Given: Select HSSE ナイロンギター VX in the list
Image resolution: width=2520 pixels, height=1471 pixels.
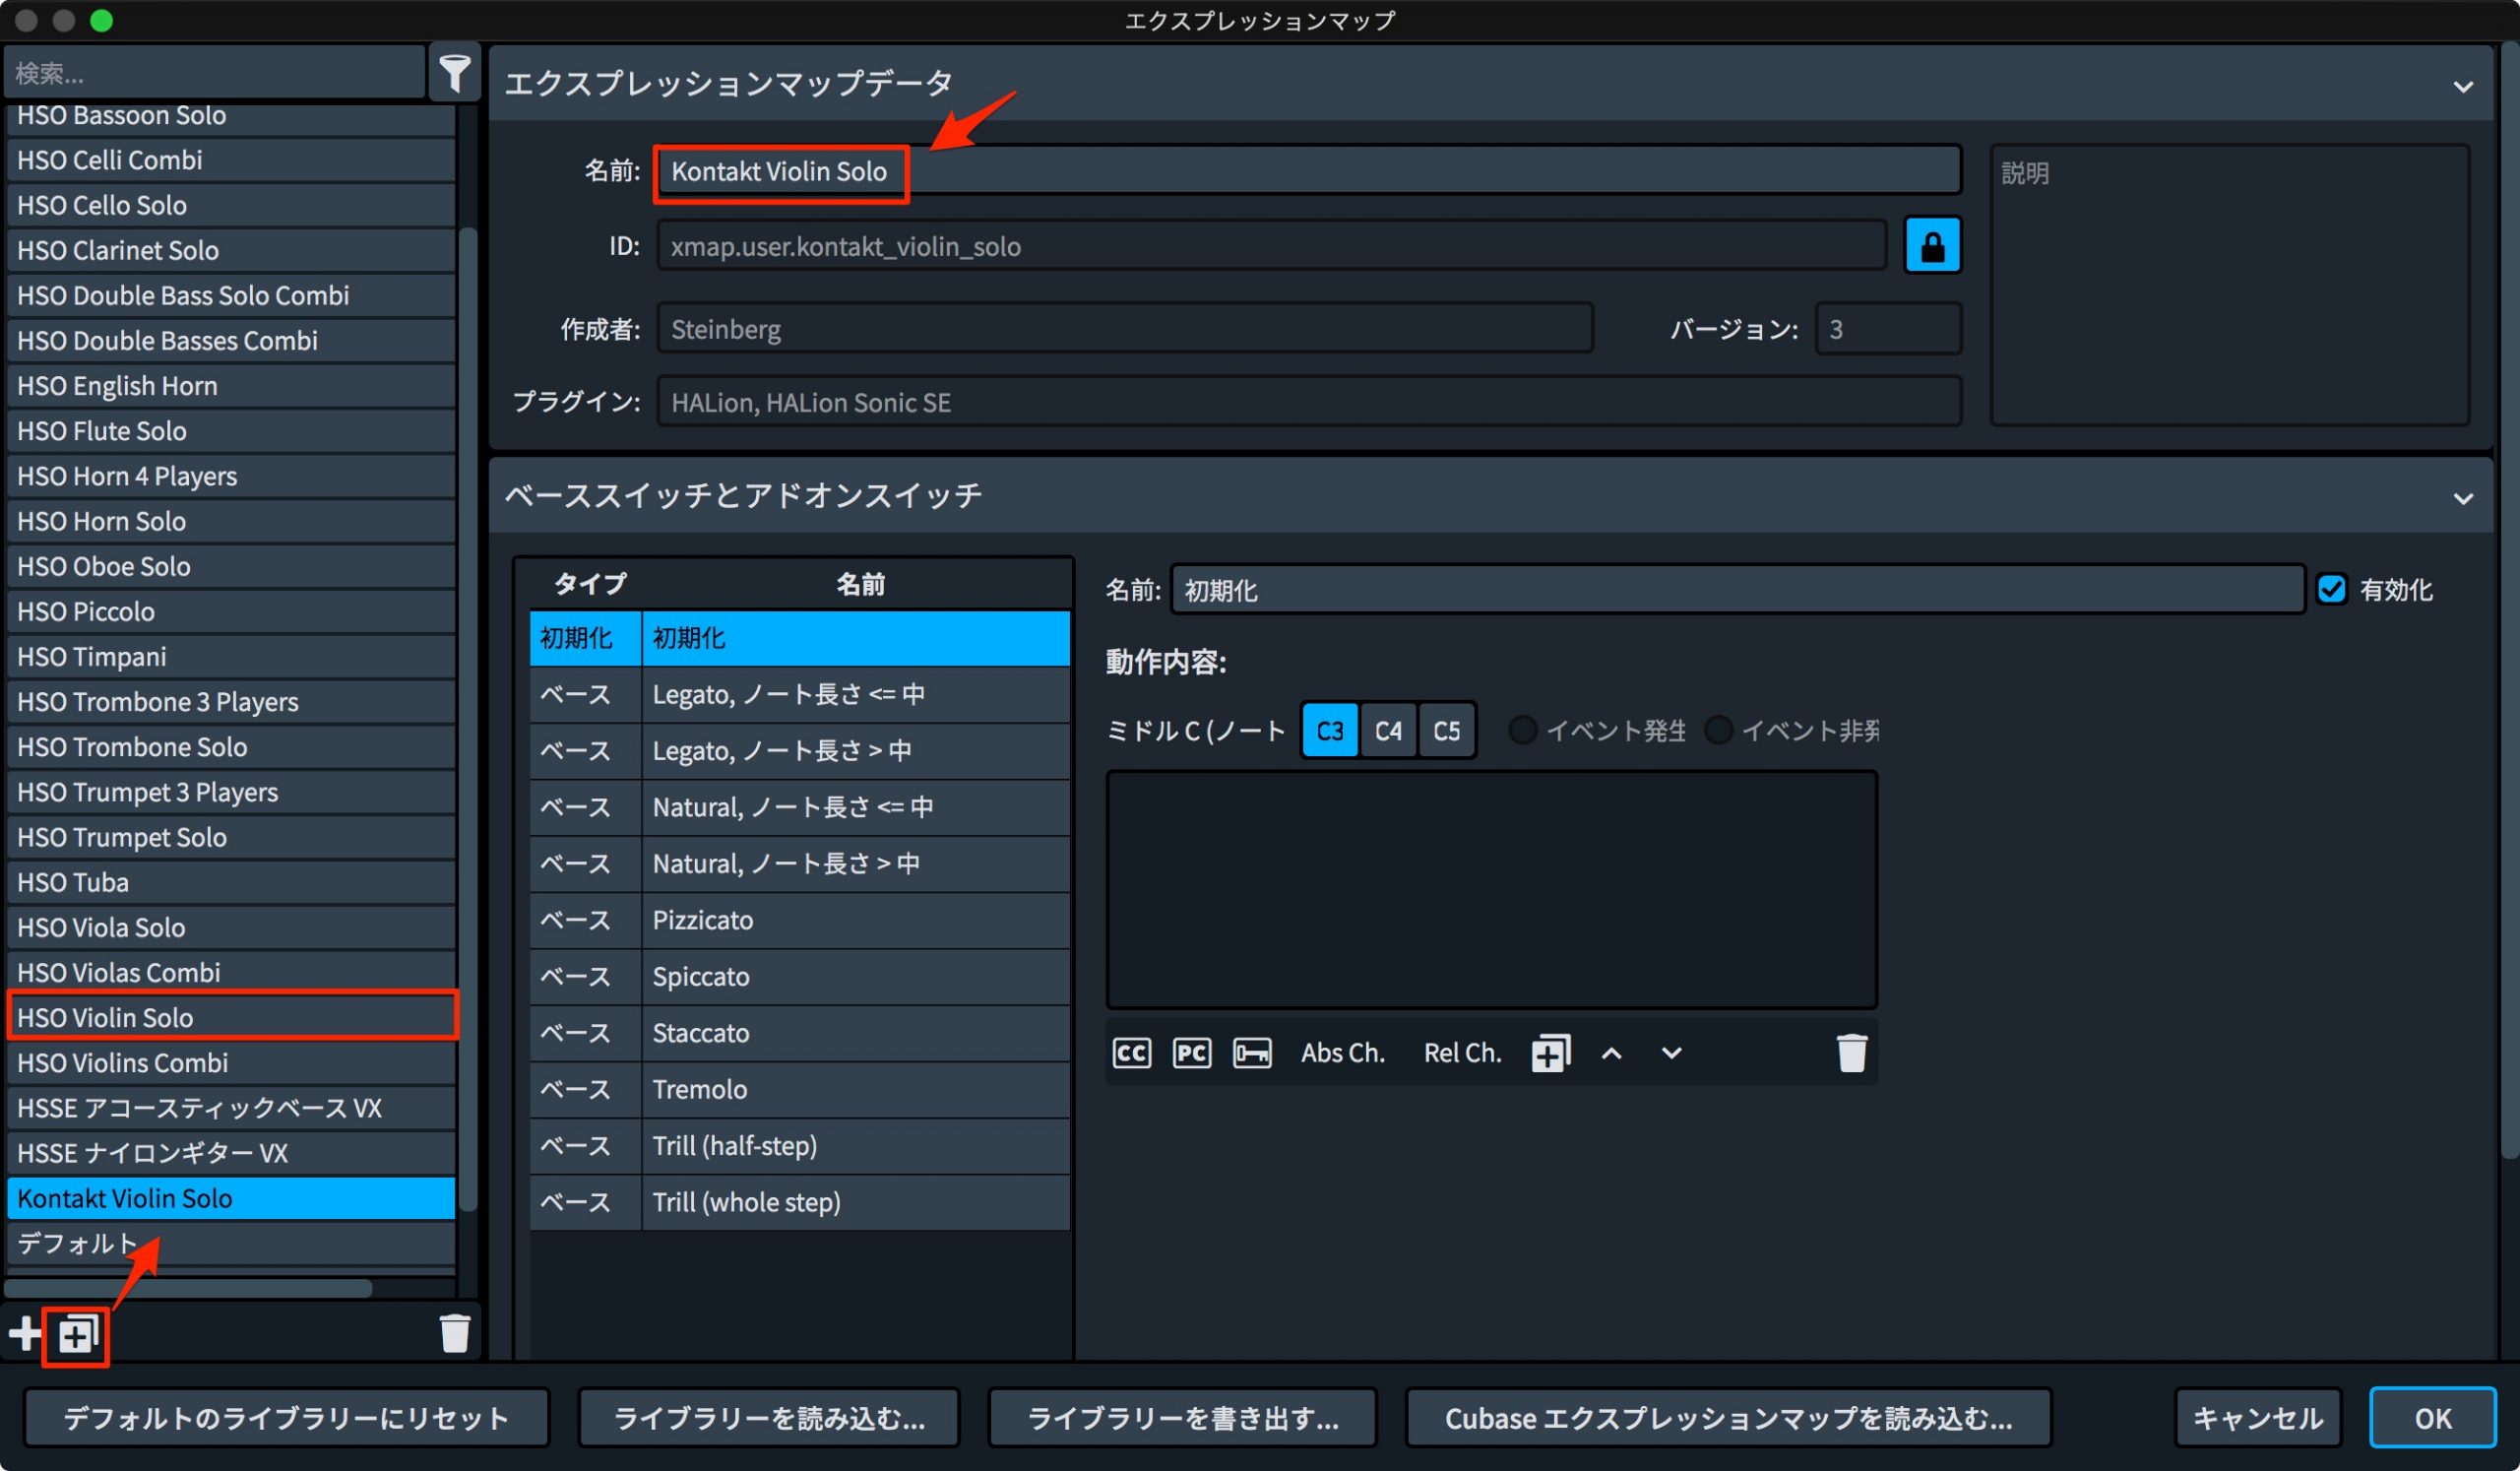Looking at the screenshot, I should tap(231, 1153).
